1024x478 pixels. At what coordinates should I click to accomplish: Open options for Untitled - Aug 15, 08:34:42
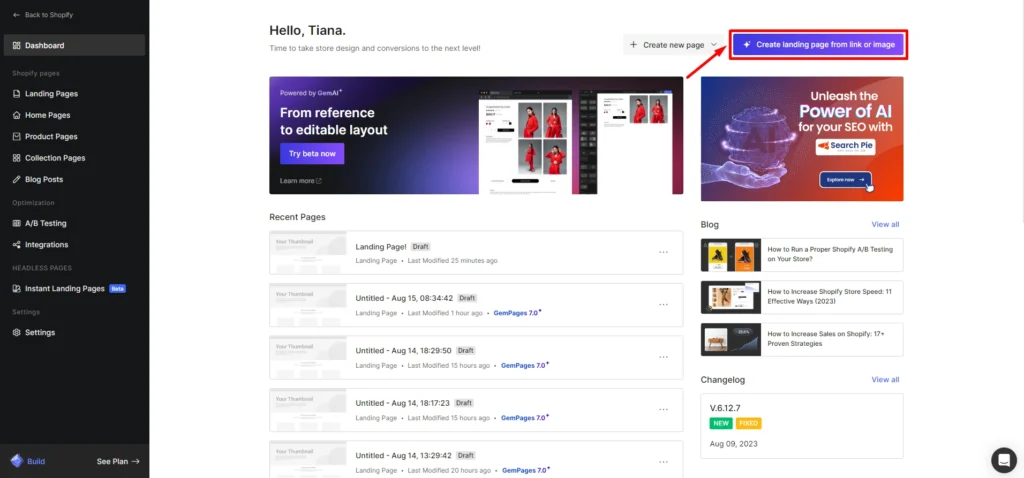[x=663, y=304]
